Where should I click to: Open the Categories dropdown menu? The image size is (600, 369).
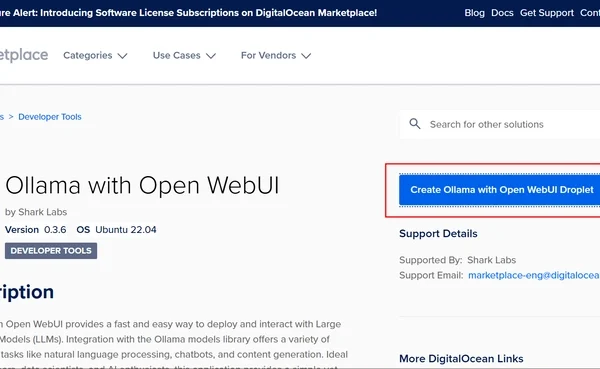pos(95,56)
